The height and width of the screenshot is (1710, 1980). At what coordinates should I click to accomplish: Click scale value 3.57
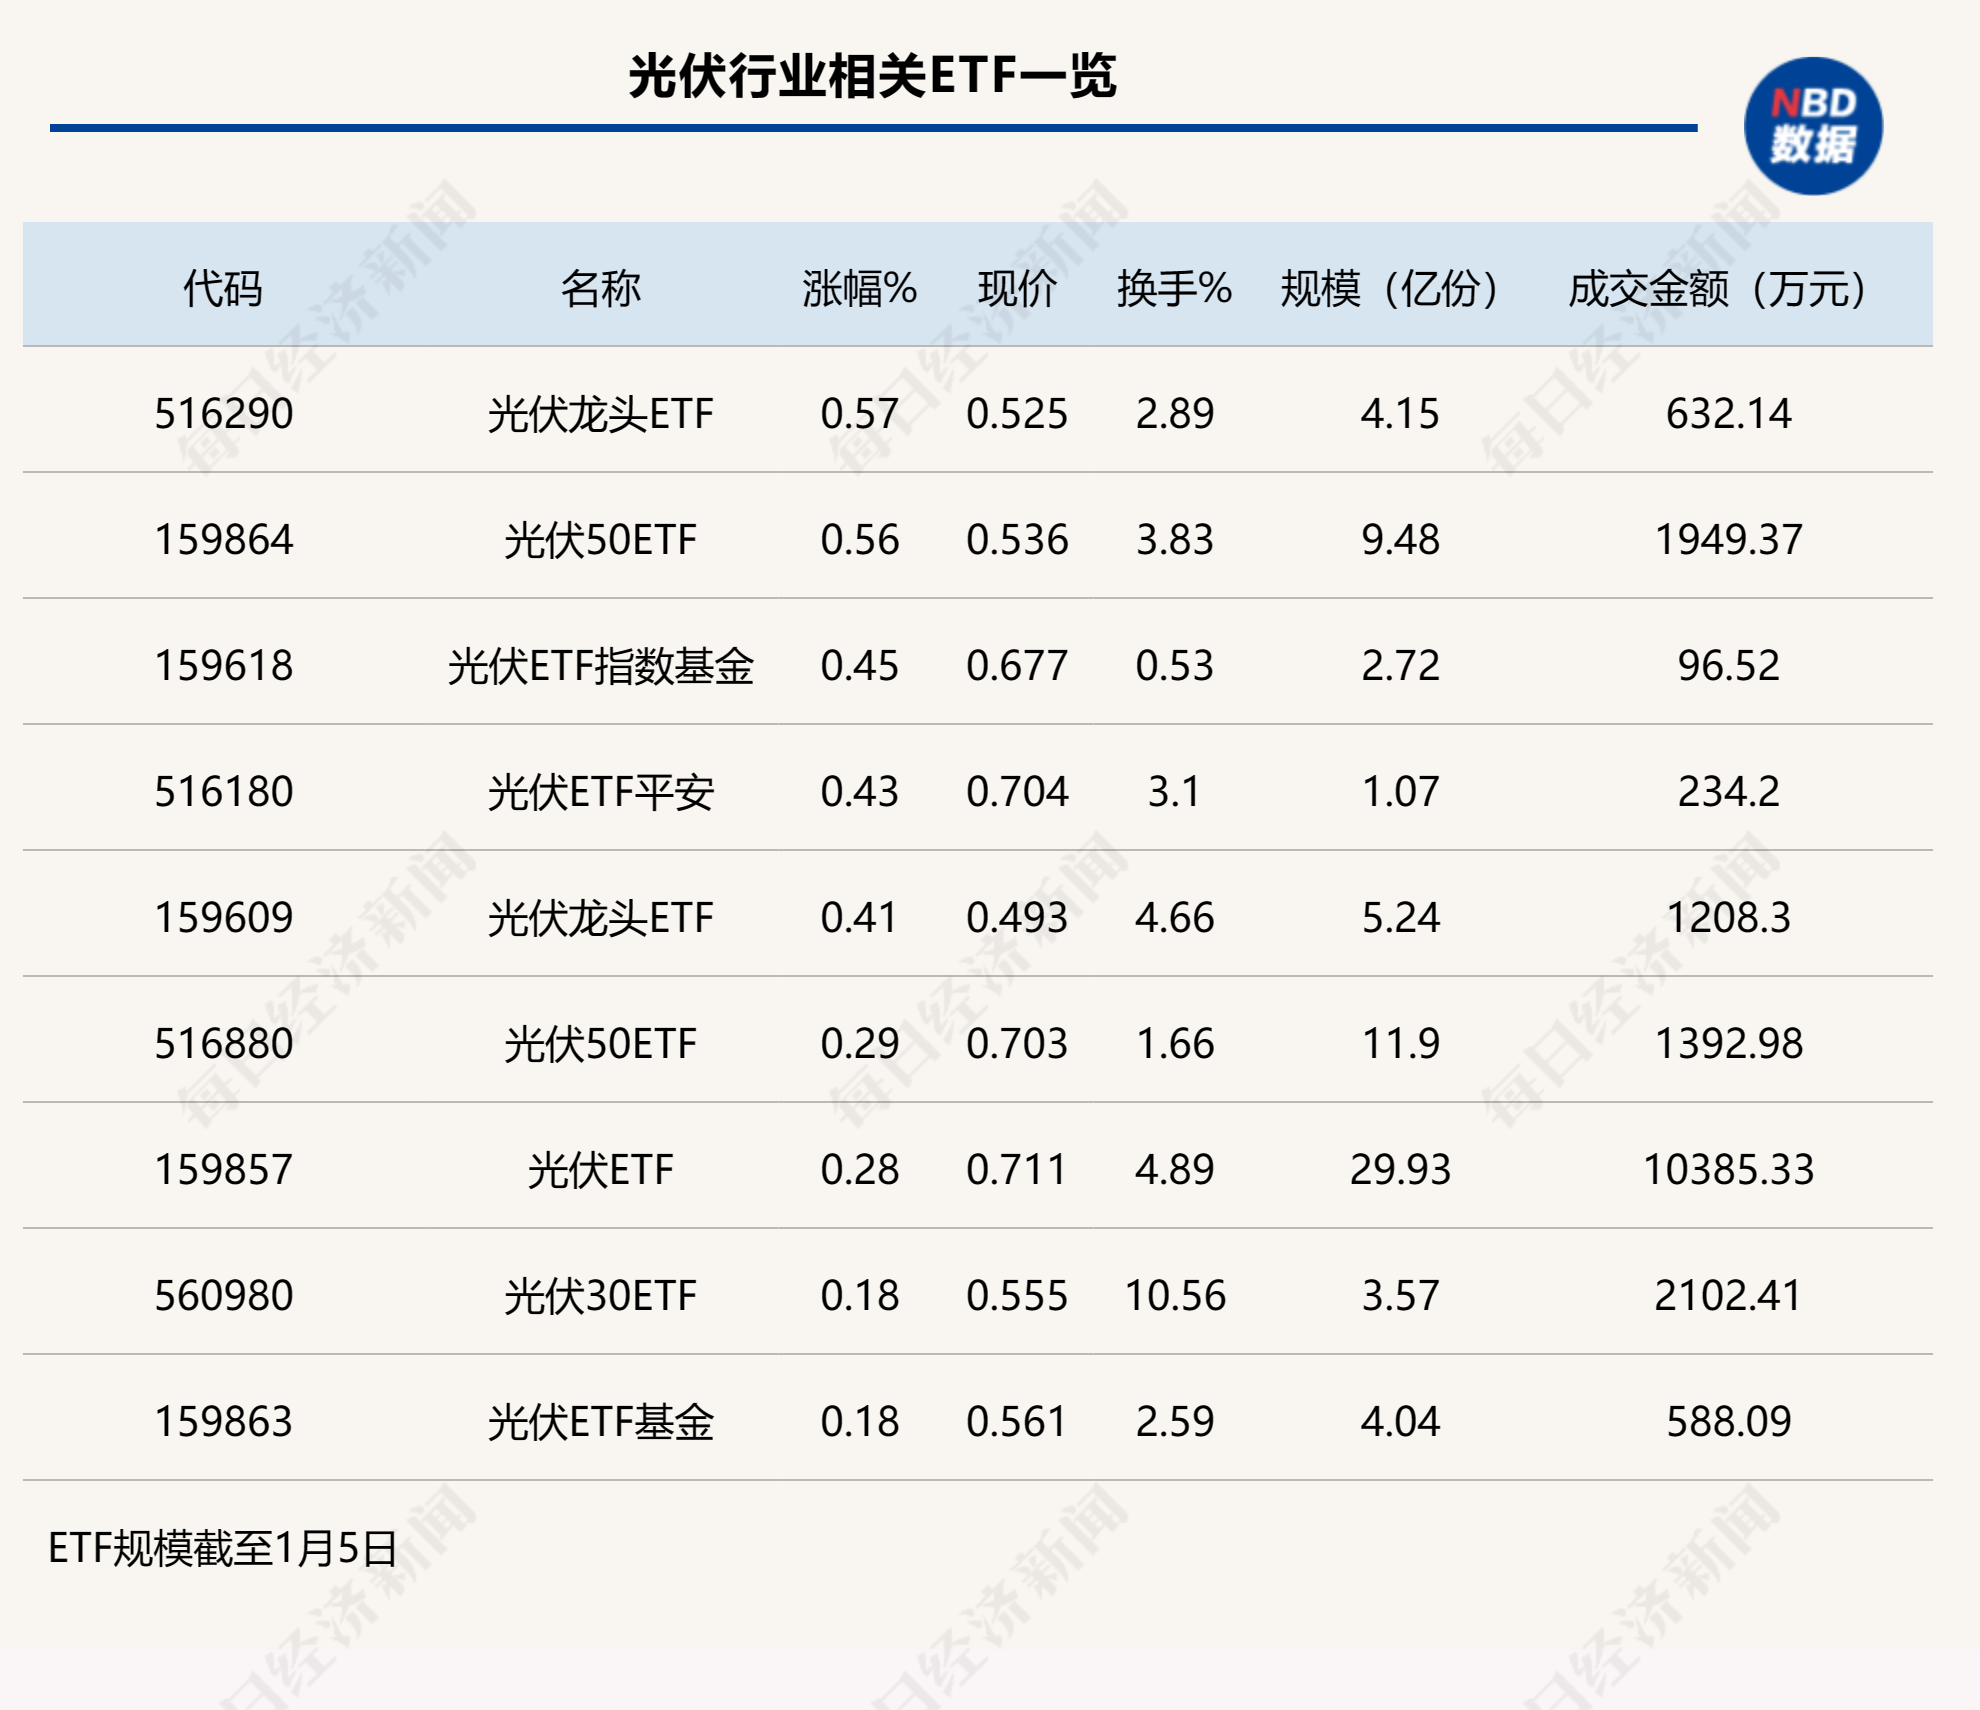1399,1296
